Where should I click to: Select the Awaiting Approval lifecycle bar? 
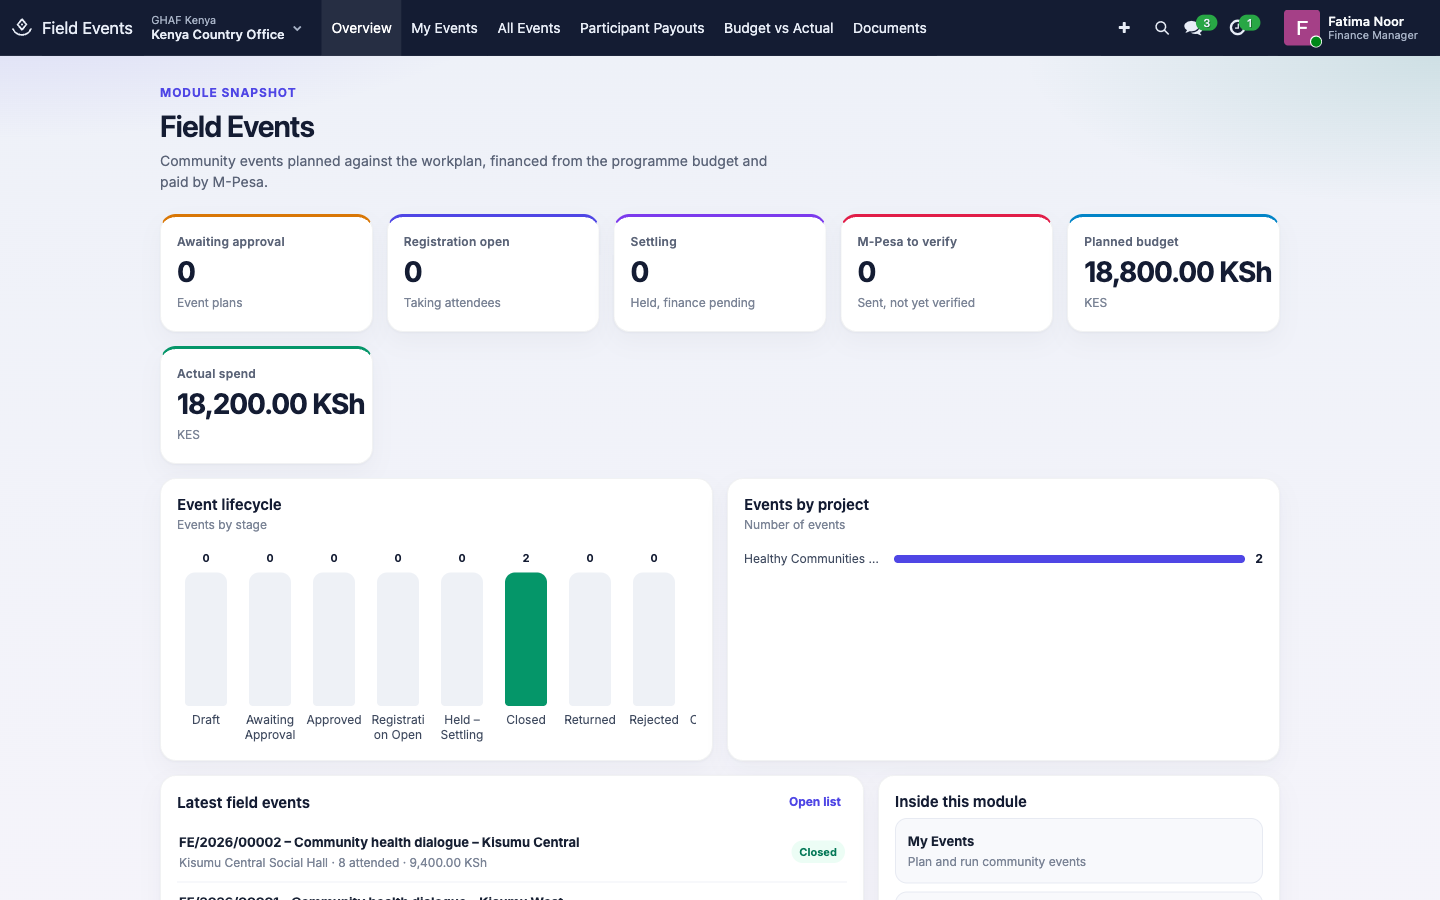[x=270, y=639]
